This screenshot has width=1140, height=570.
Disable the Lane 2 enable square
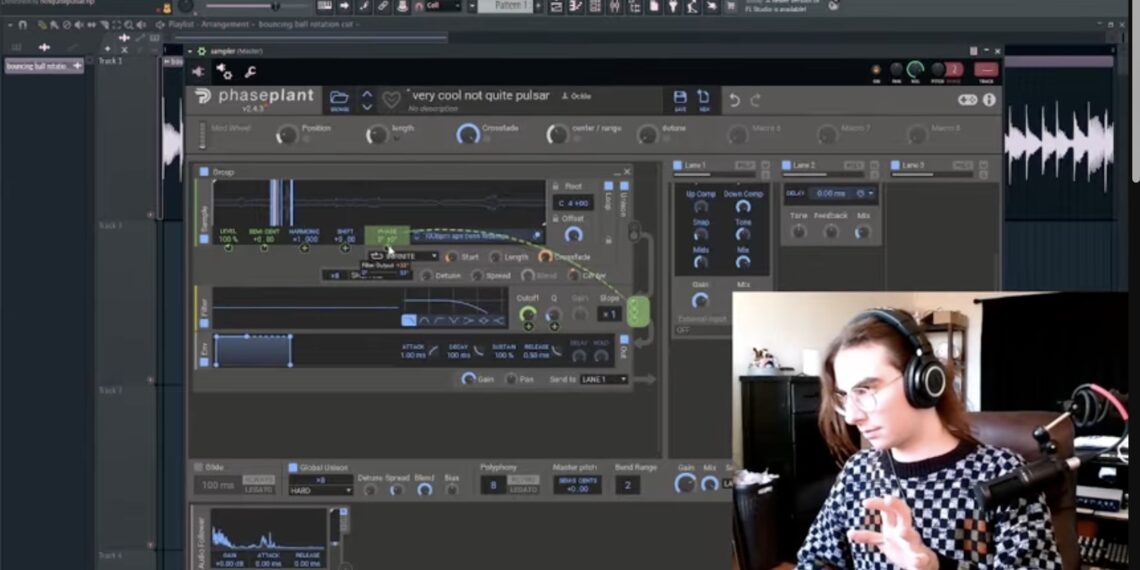tap(786, 165)
